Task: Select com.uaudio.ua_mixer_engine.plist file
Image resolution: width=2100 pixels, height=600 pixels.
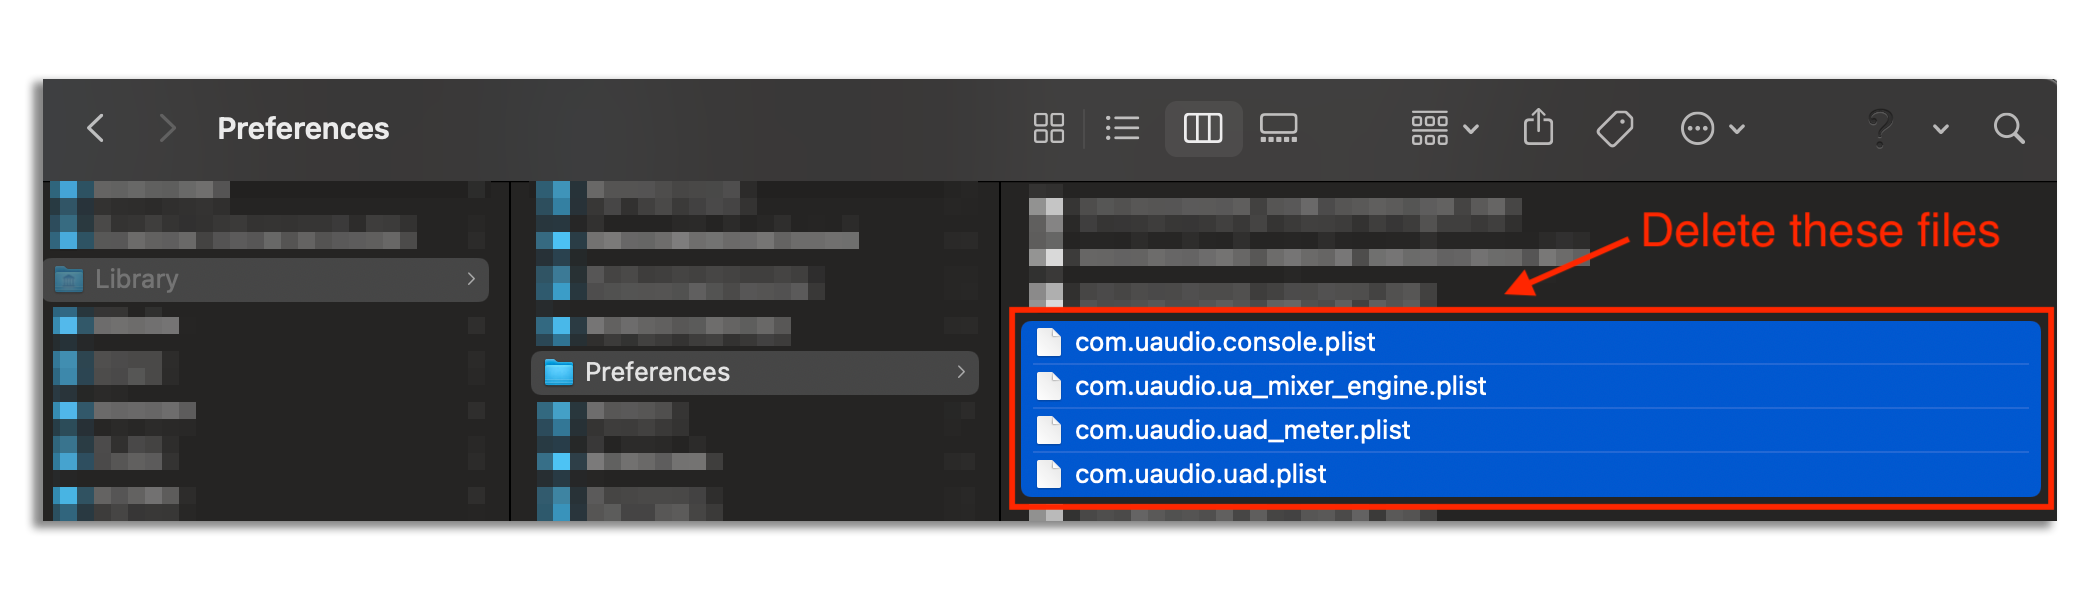Action: [x=1528, y=386]
